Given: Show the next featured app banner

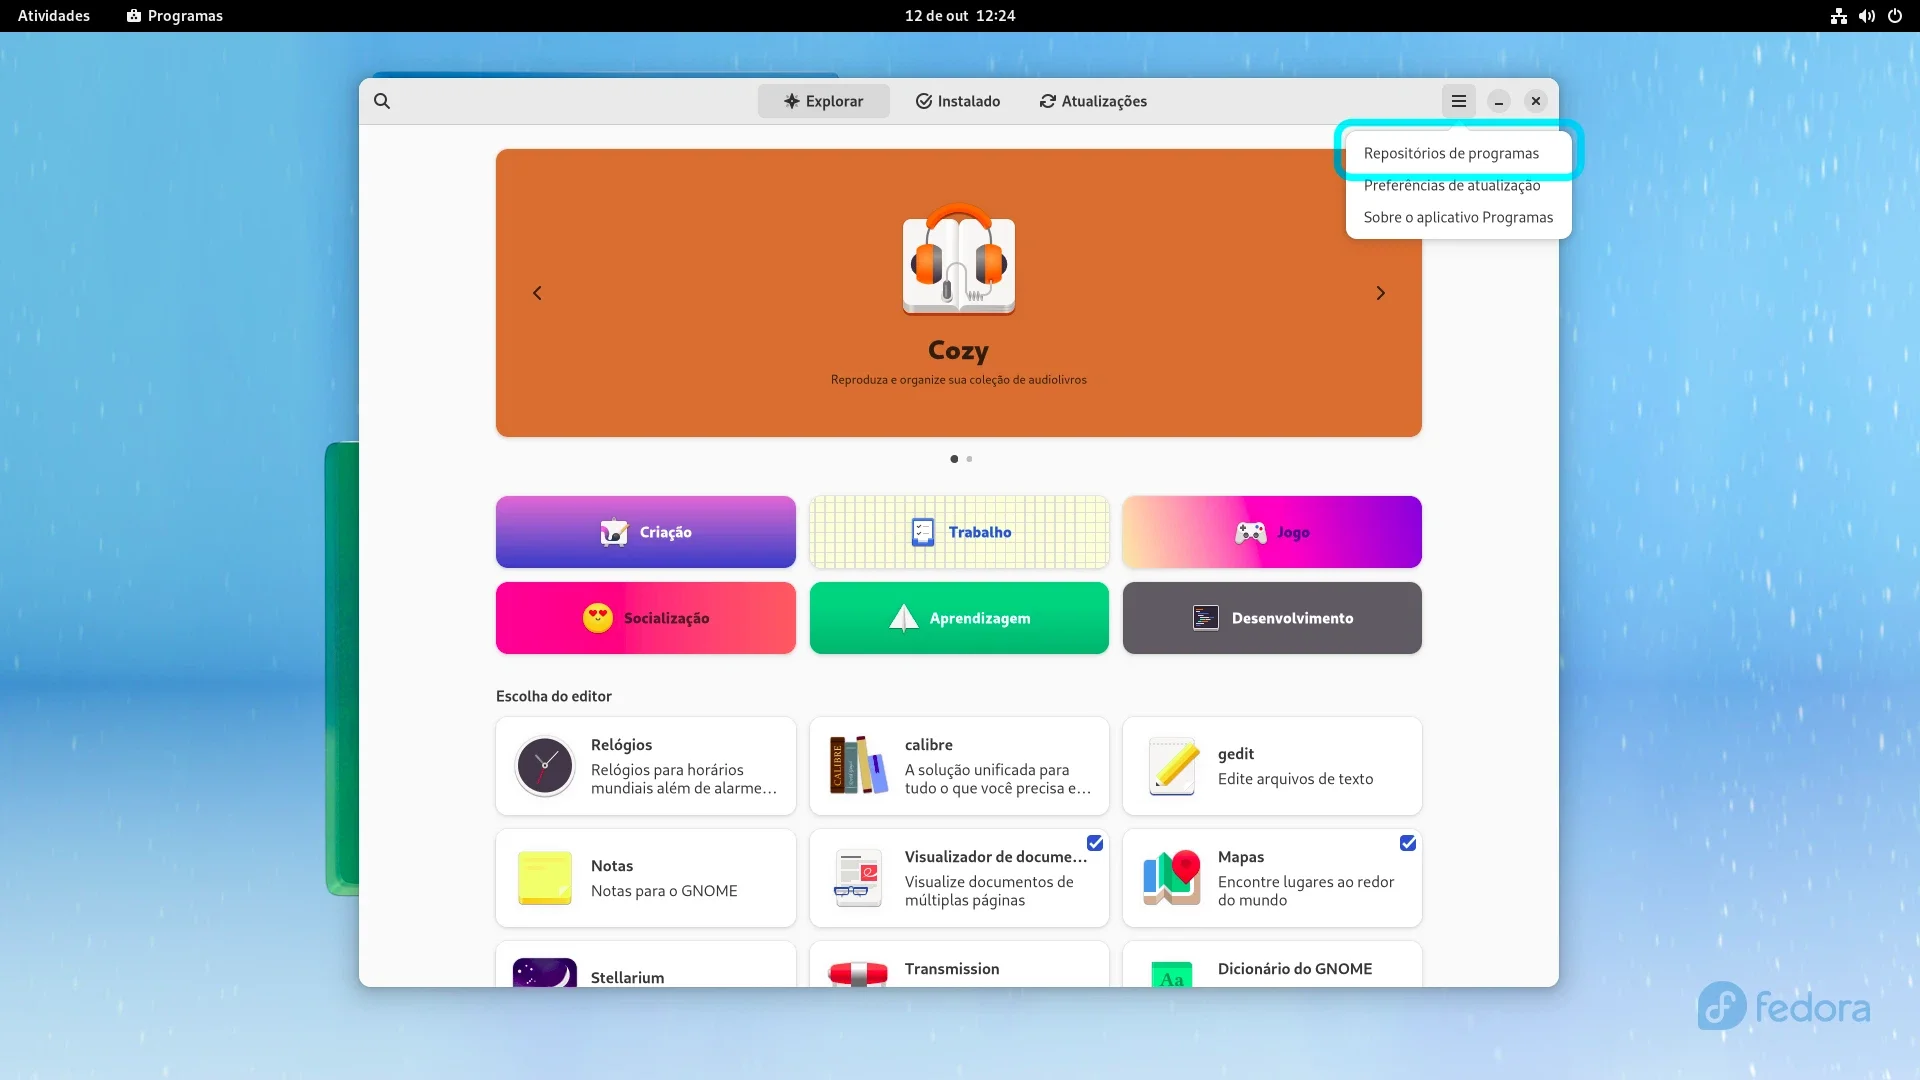Looking at the screenshot, I should point(1381,293).
